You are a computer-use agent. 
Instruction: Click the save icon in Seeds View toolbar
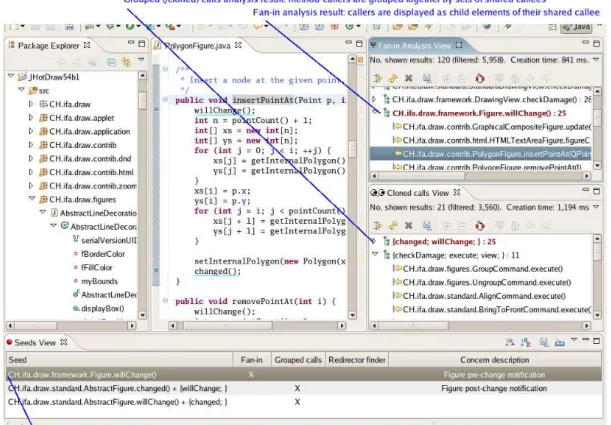544,342
